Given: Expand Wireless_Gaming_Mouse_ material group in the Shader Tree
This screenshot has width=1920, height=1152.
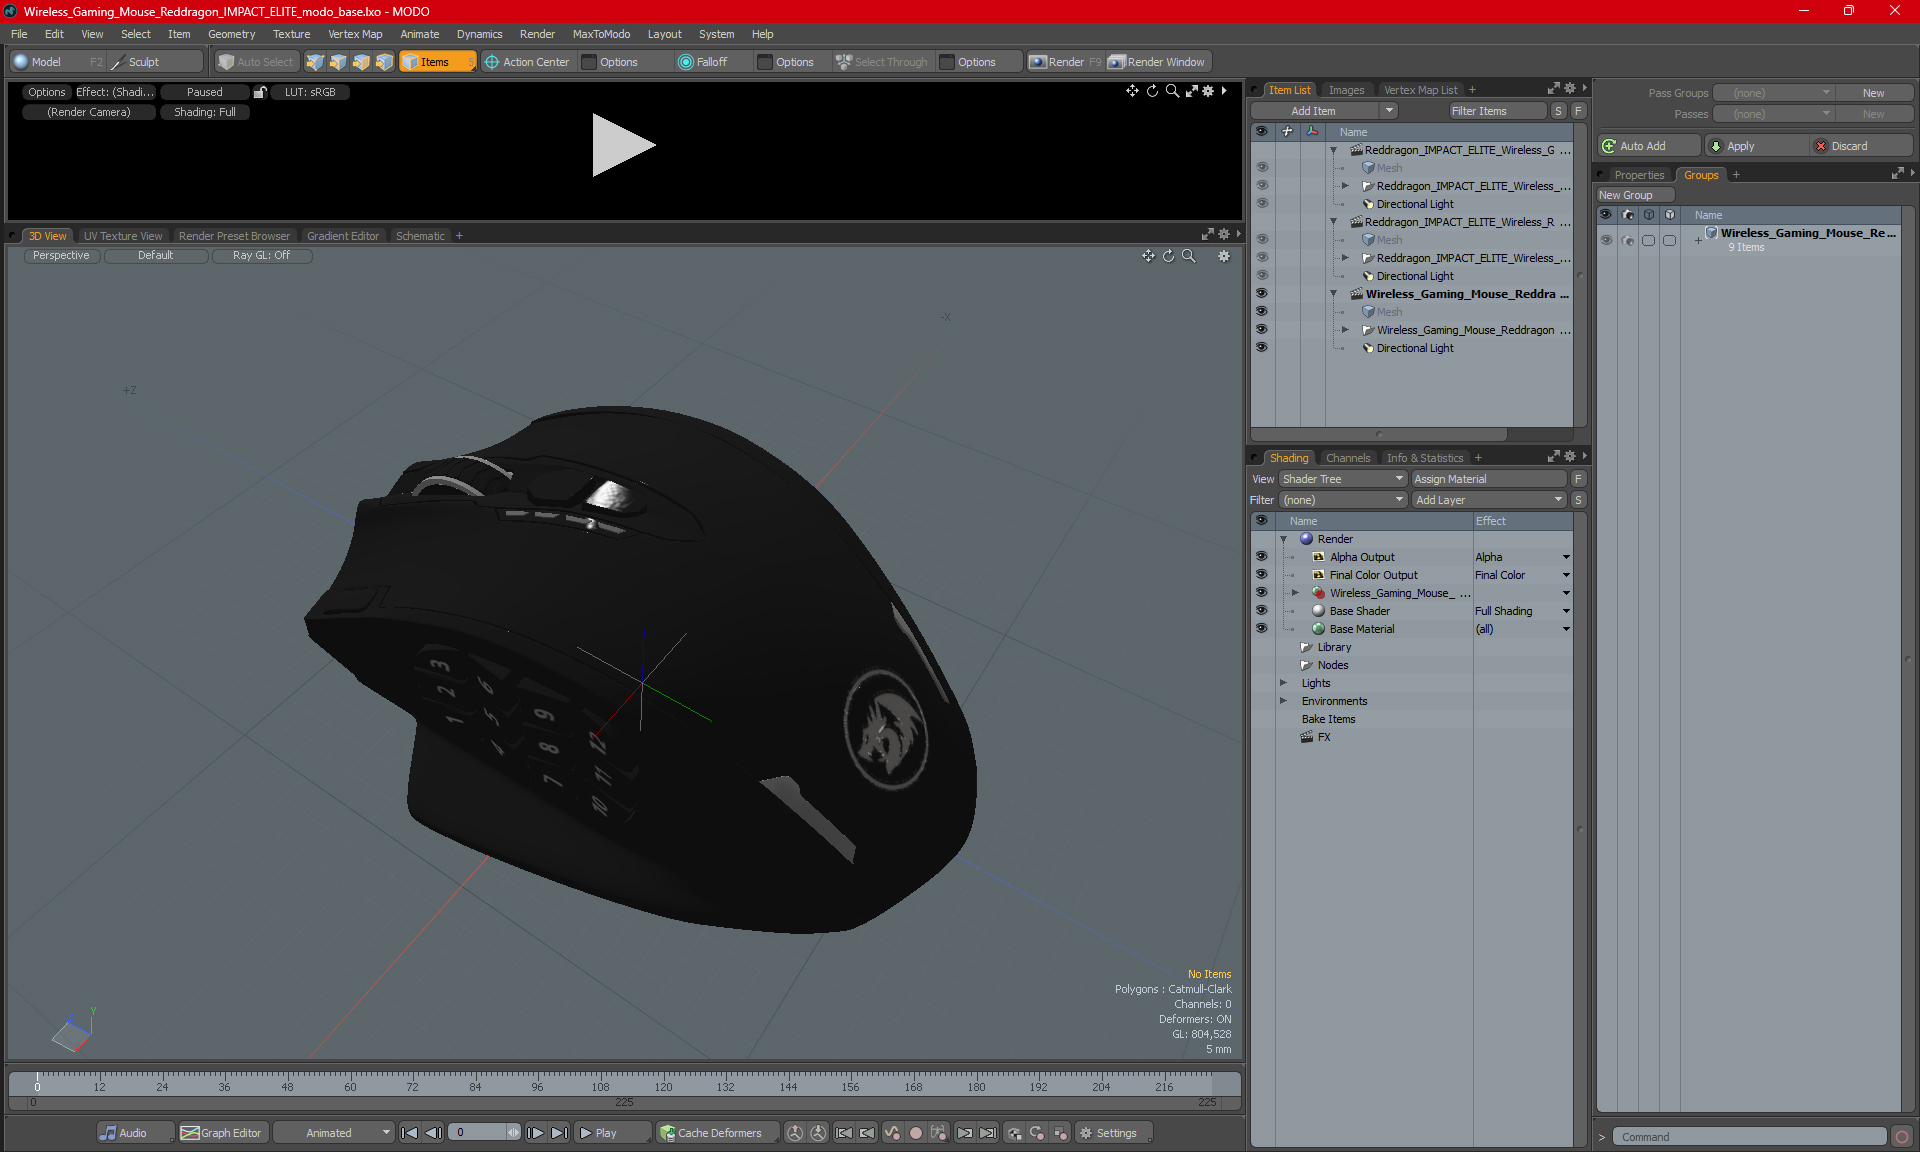Looking at the screenshot, I should point(1296,593).
